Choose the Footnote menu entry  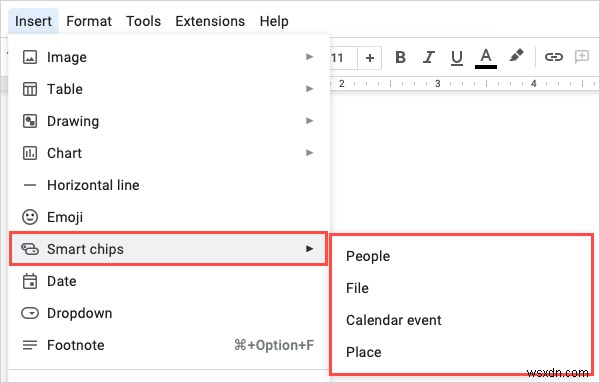click(x=169, y=345)
